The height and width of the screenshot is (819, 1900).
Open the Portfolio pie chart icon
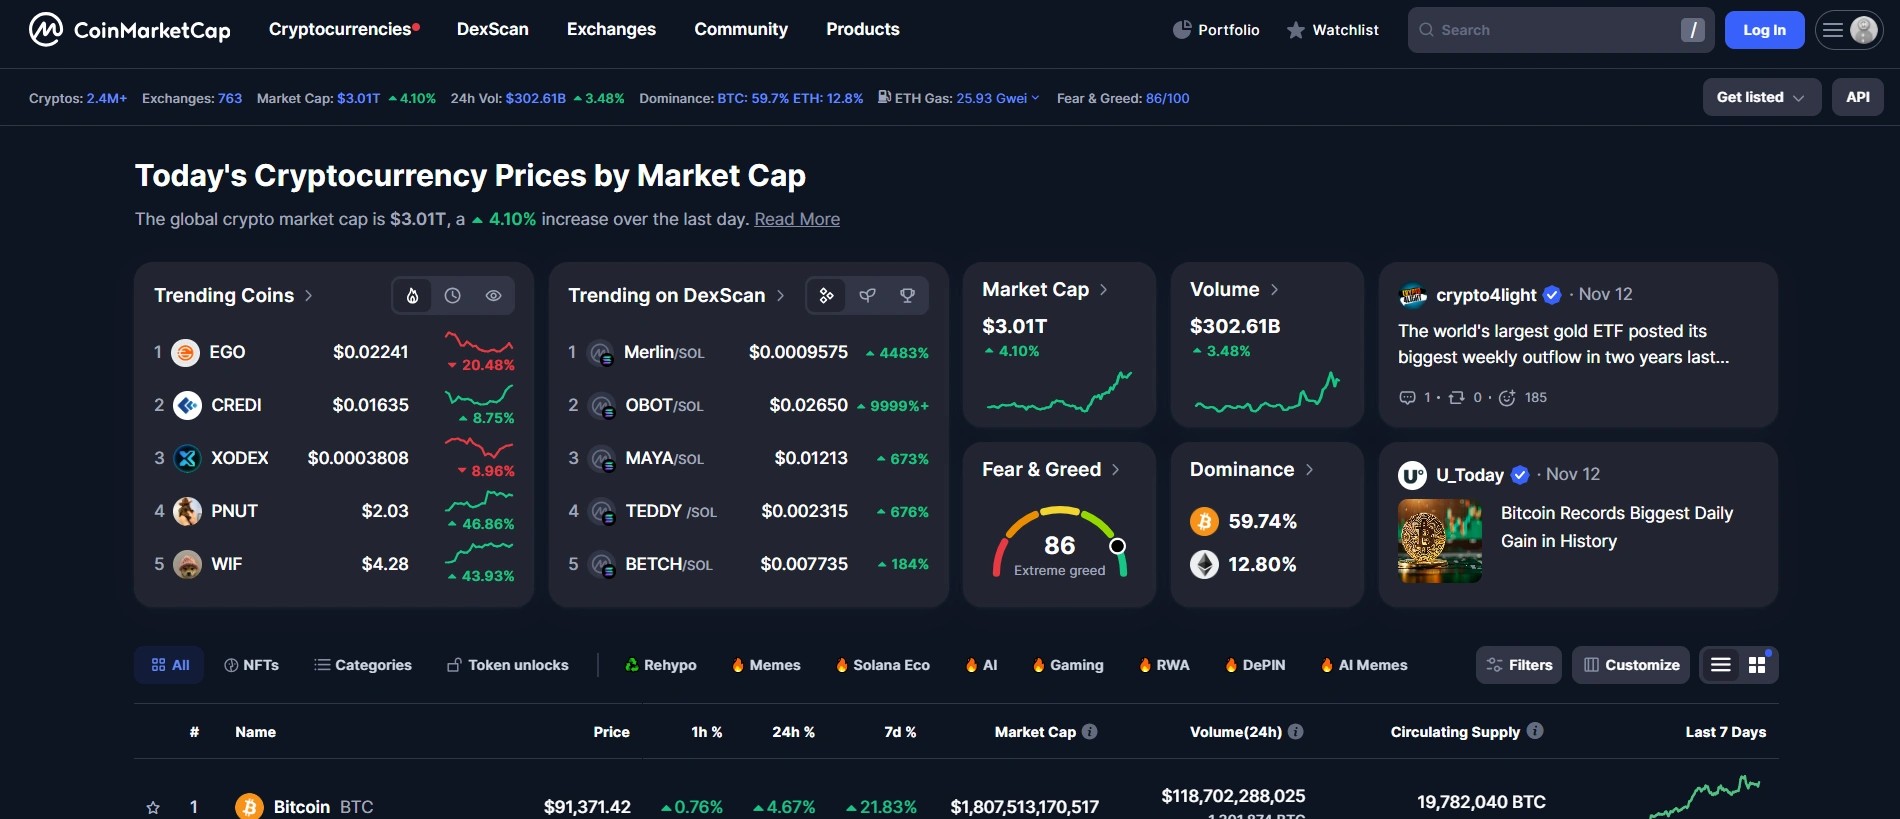pos(1182,30)
